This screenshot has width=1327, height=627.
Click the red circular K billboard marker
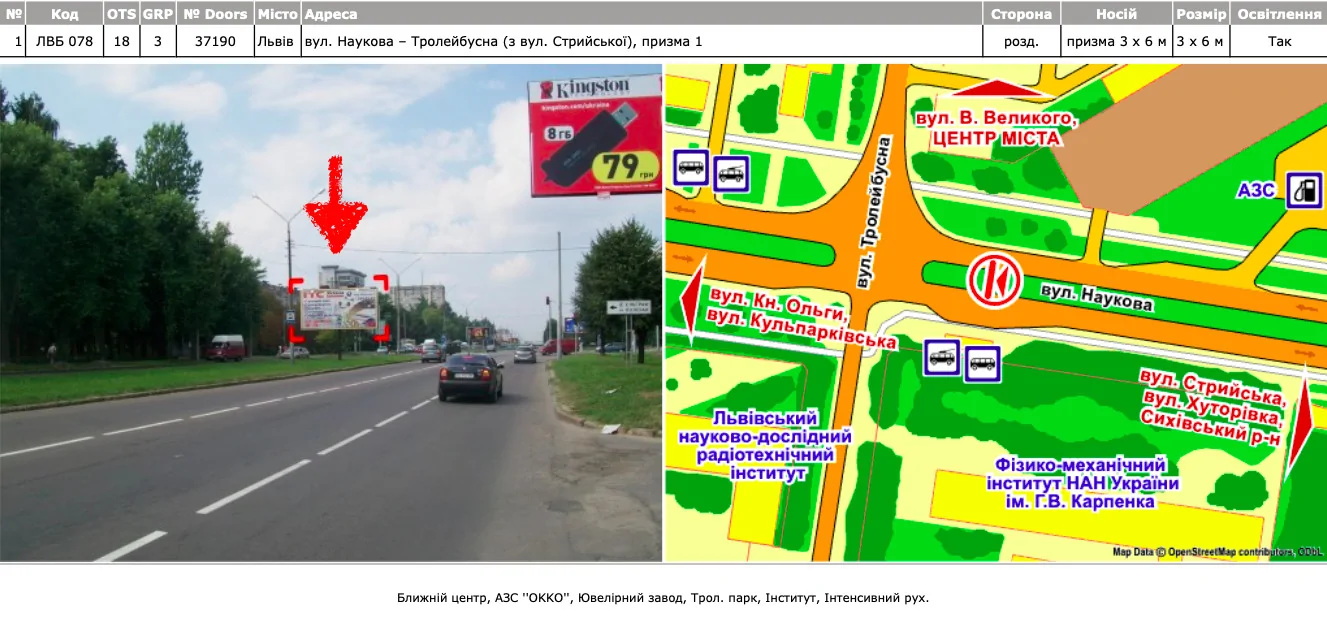994,280
